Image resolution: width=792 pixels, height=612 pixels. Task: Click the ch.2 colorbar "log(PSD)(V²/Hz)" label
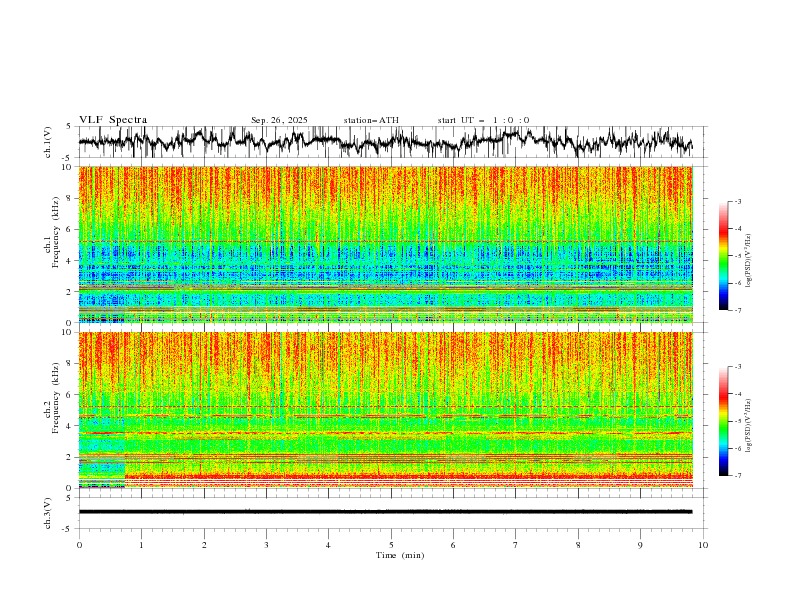coord(749,425)
